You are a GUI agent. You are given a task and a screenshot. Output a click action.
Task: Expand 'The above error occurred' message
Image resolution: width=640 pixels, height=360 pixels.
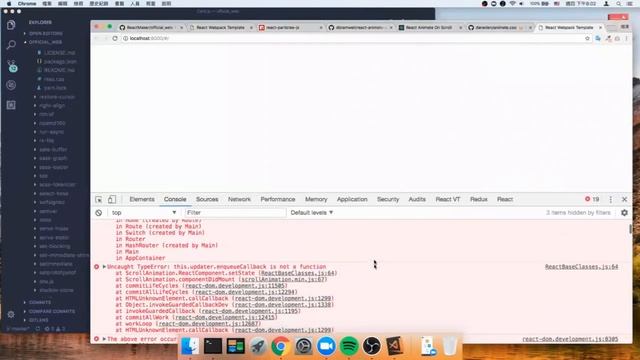[104, 339]
